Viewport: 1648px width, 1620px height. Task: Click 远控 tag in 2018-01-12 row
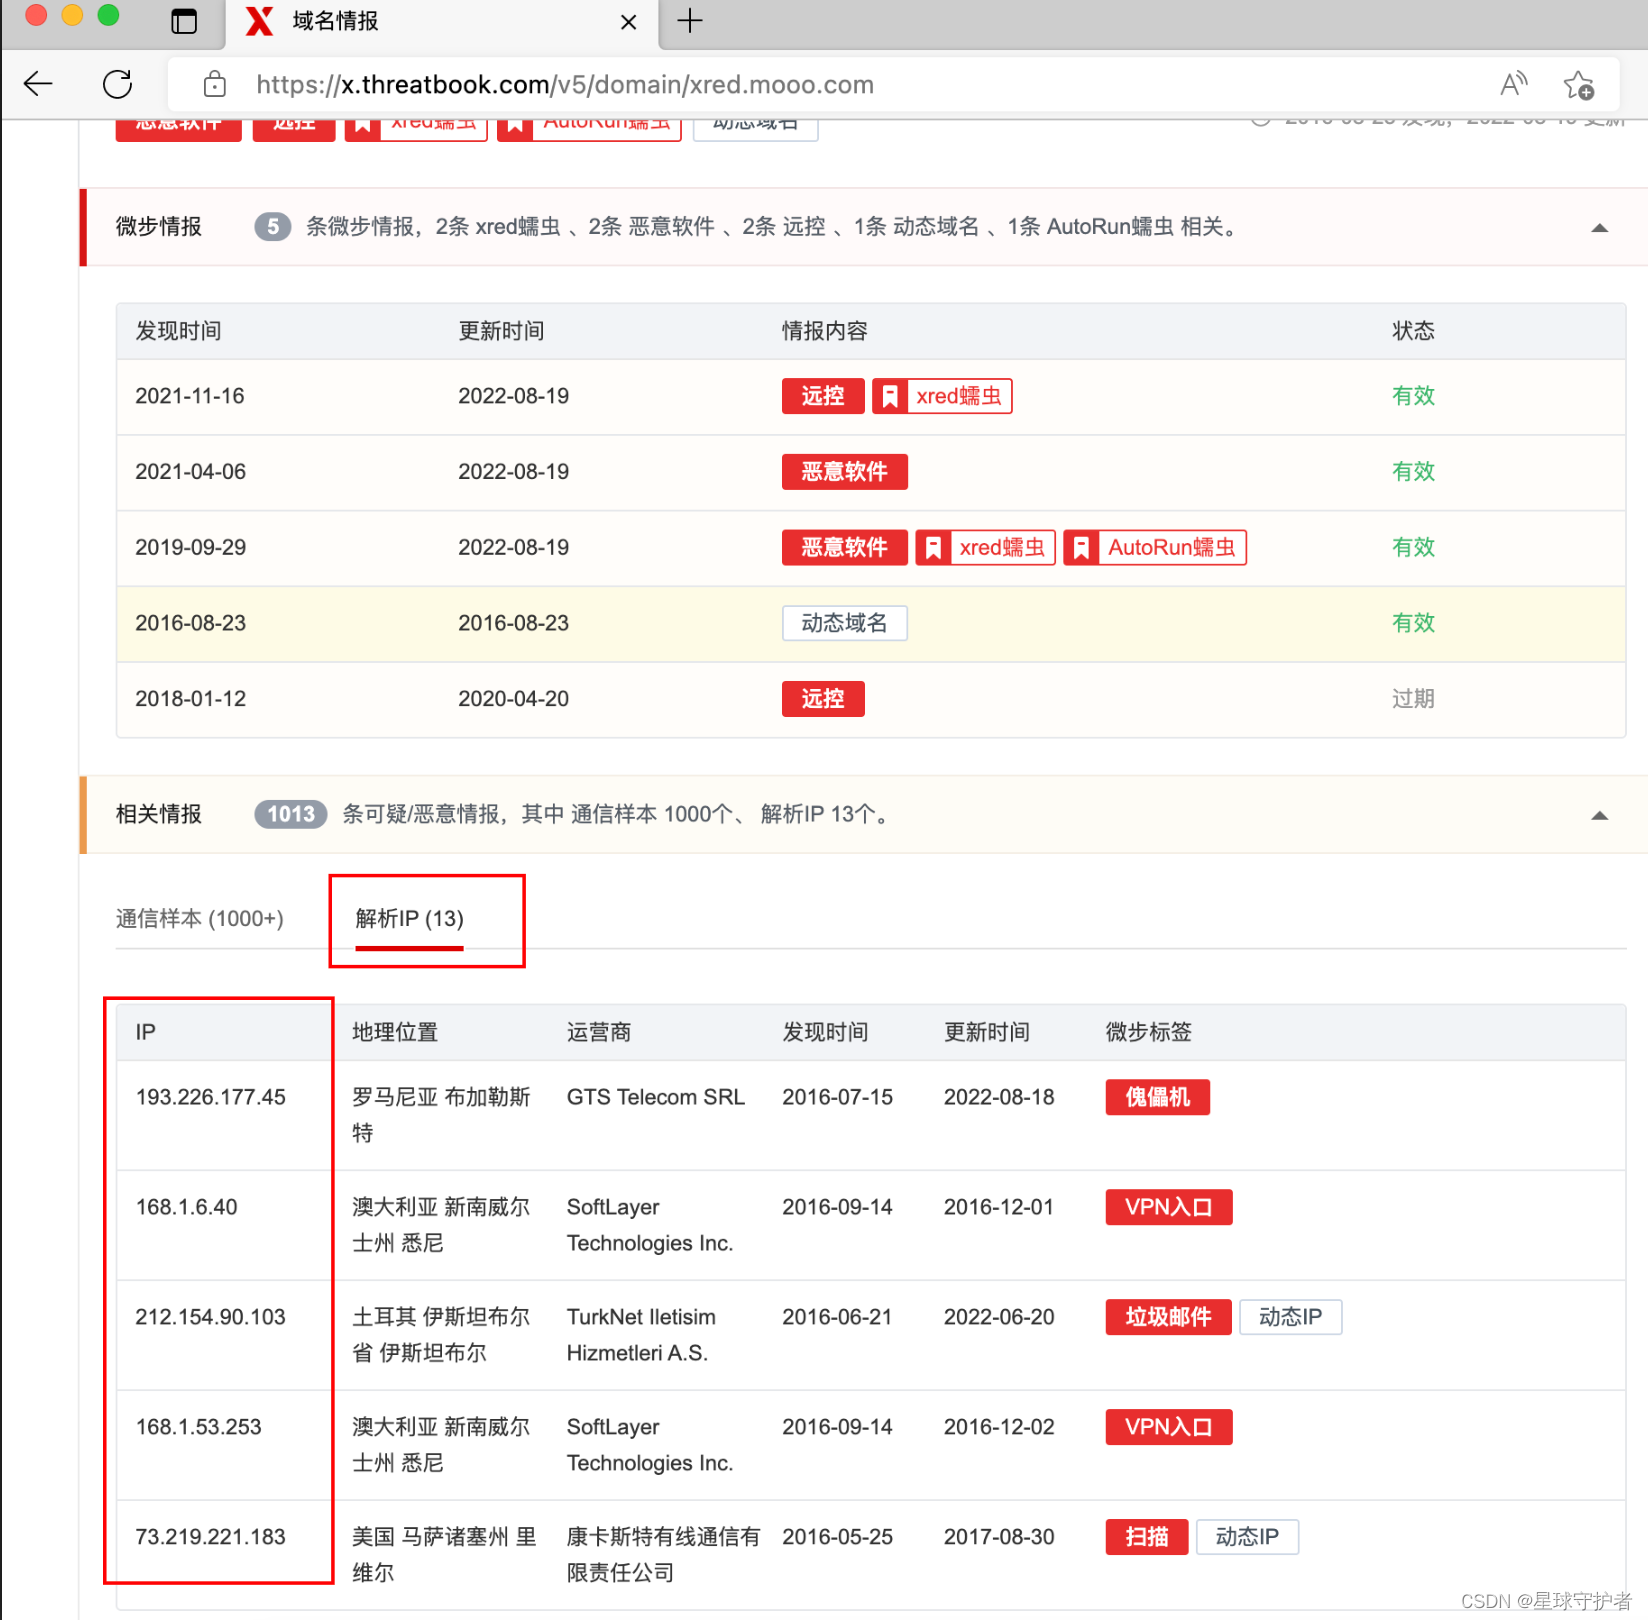coord(823,699)
